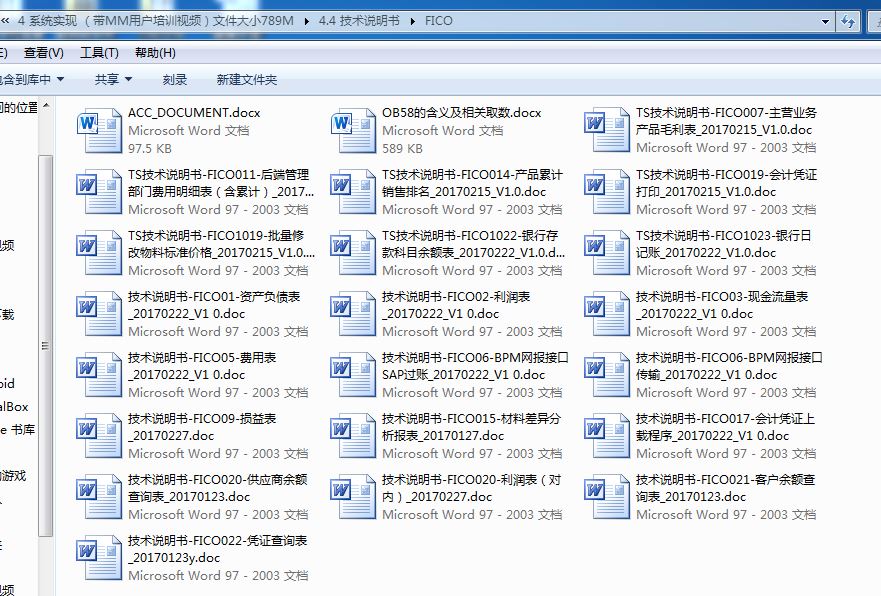Select the FICO06-BPM网报接口SAP过账 file icon
This screenshot has height=596, width=881.
pyautogui.click(x=353, y=375)
